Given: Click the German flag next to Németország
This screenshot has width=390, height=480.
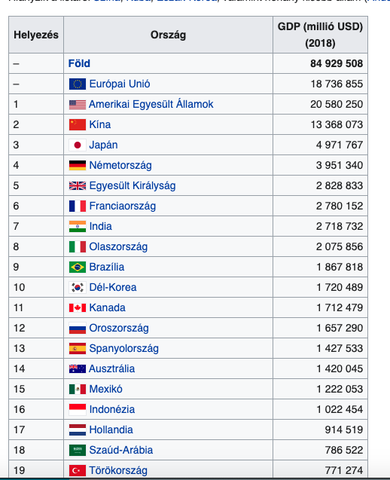Looking at the screenshot, I should [77, 165].
